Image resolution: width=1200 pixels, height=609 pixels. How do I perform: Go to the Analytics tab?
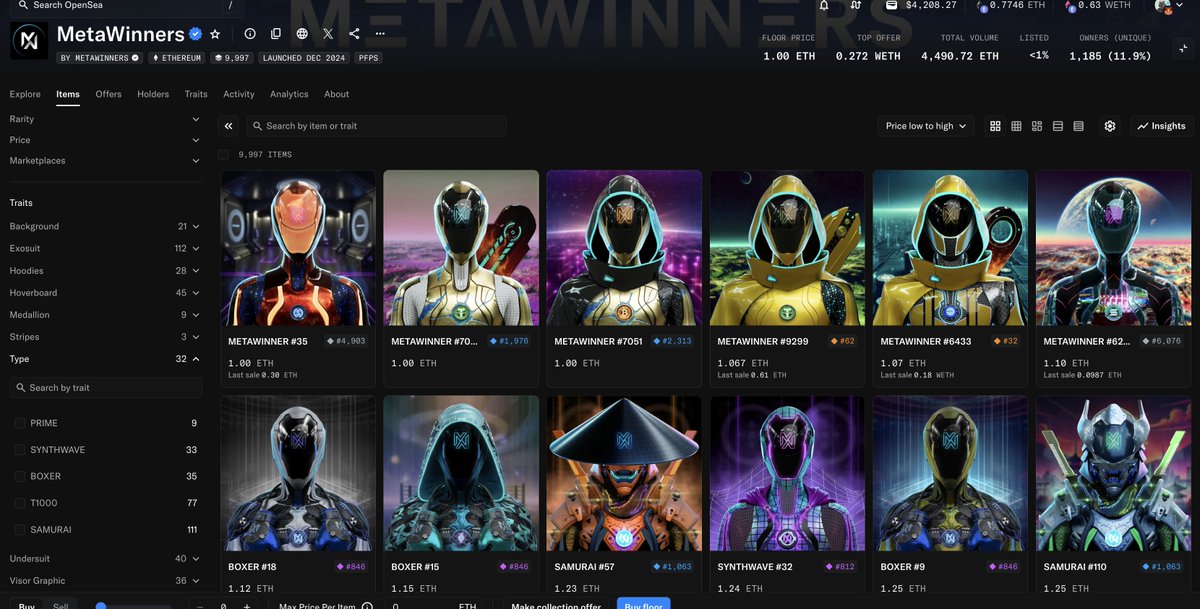tap(289, 94)
